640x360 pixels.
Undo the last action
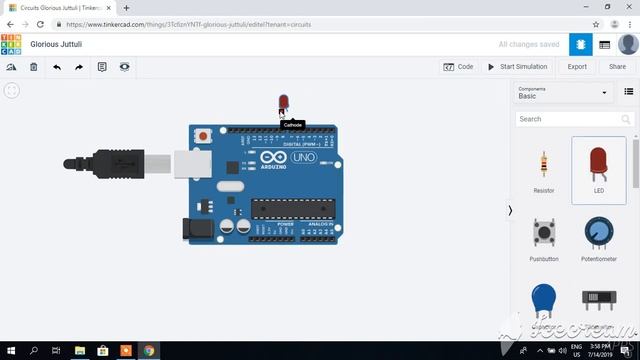(x=57, y=67)
